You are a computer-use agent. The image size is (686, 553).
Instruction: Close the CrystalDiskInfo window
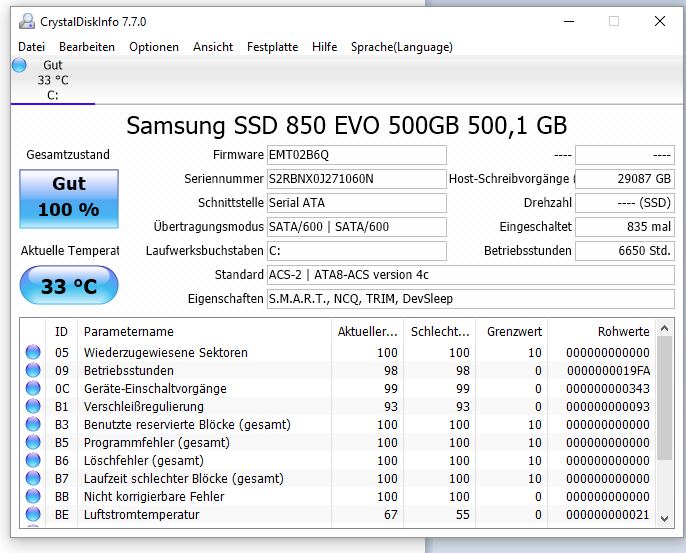[x=660, y=21]
